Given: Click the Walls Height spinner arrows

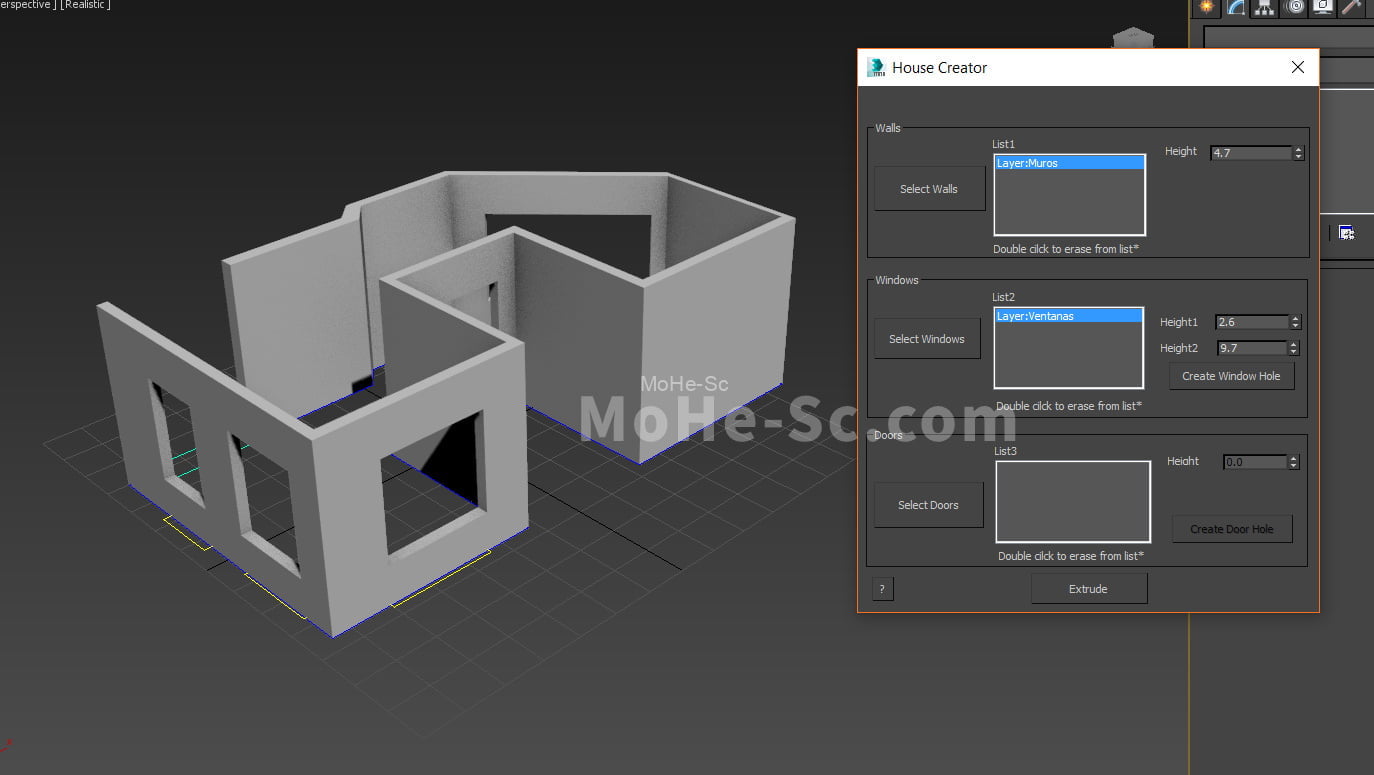Looking at the screenshot, I should click(x=1298, y=153).
